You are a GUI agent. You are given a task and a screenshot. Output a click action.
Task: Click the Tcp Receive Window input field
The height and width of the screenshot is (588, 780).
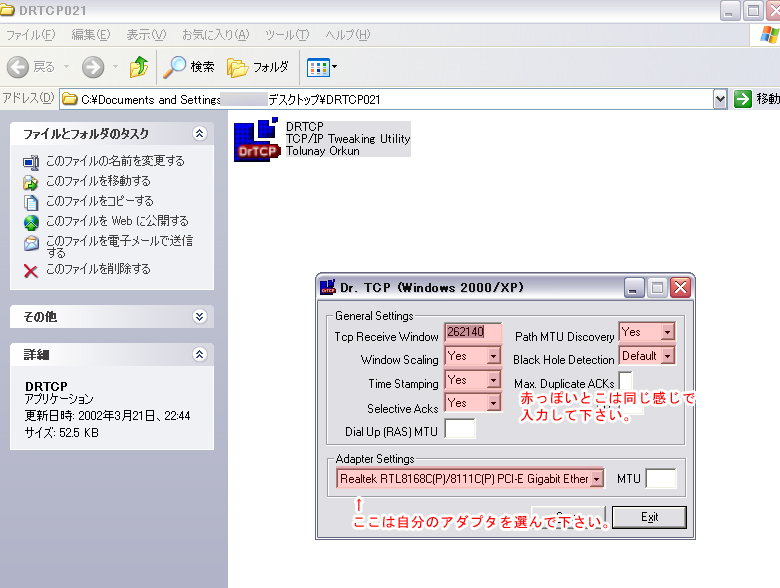[473, 332]
